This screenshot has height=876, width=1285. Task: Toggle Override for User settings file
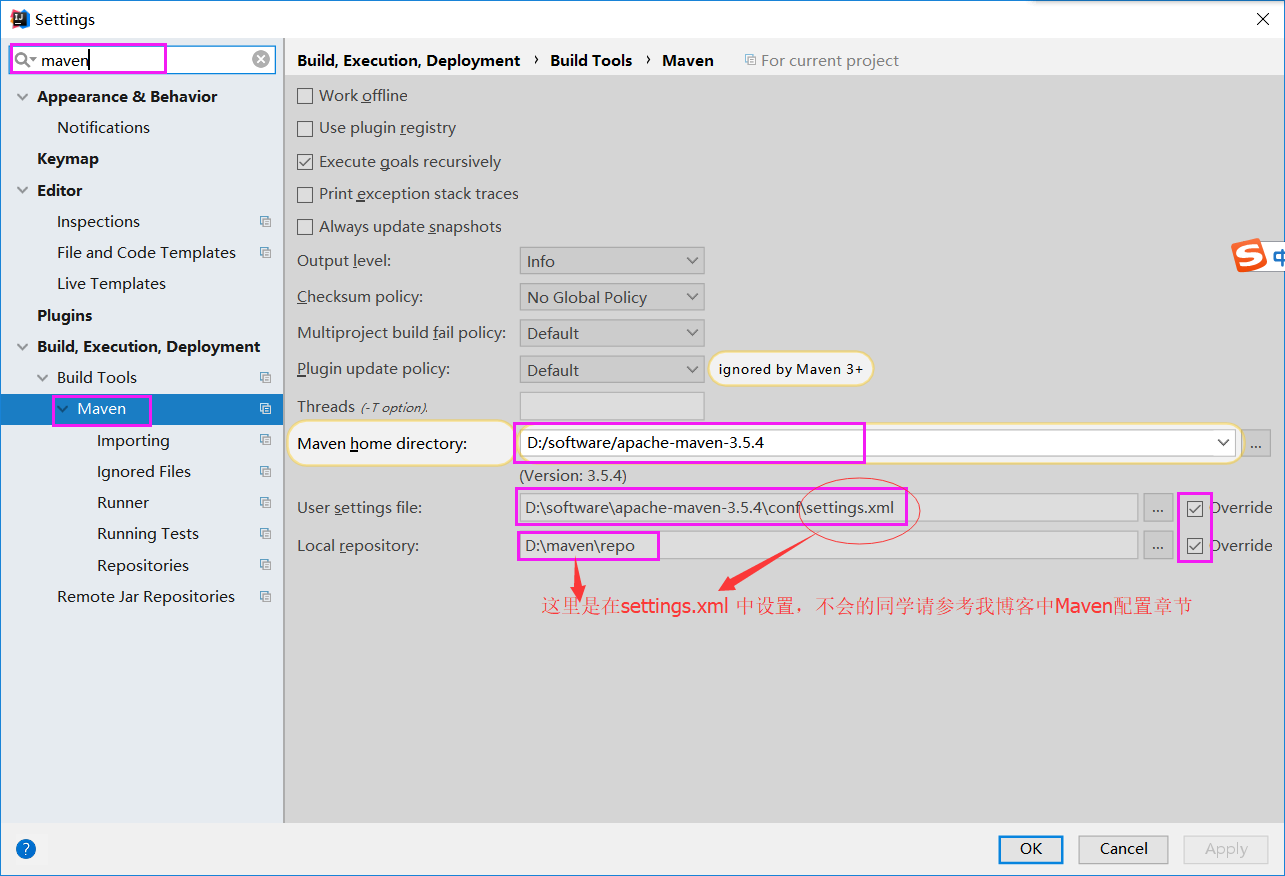[x=1195, y=508]
